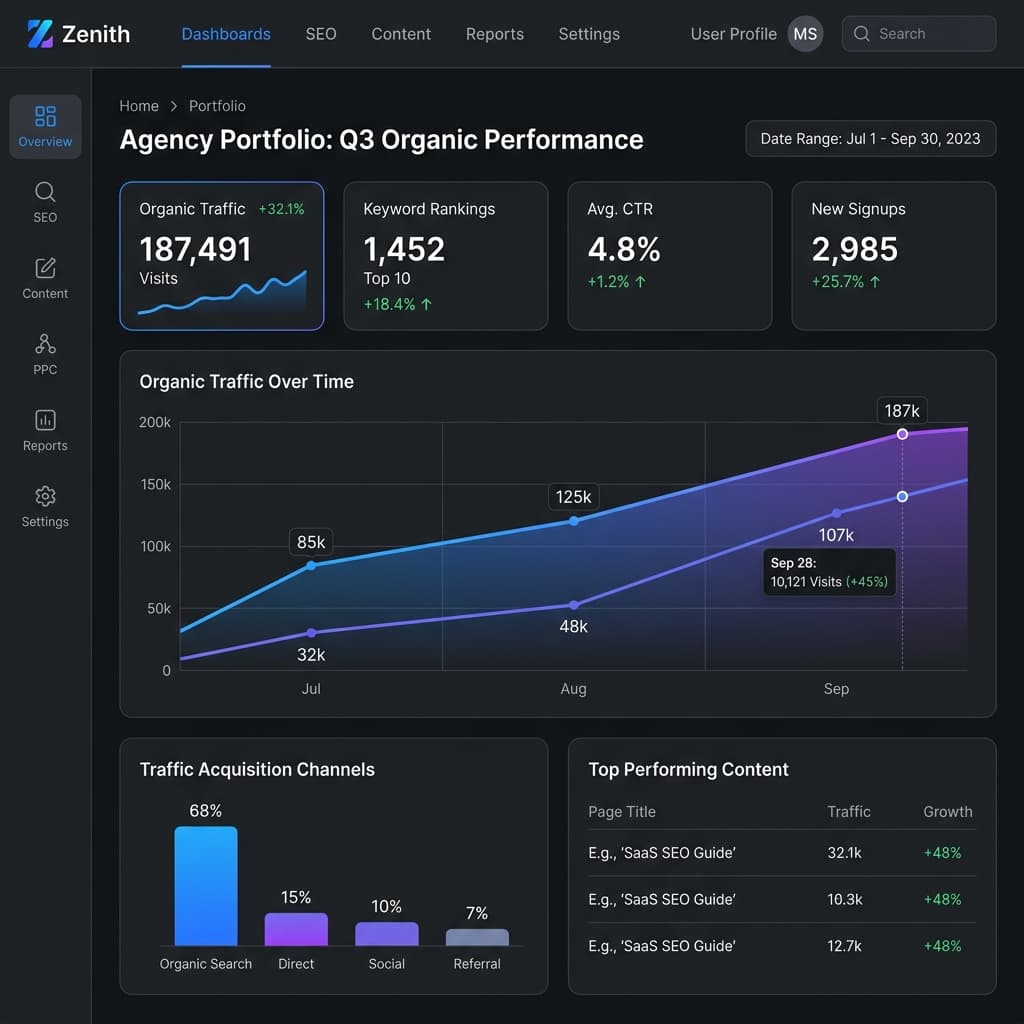Image resolution: width=1024 pixels, height=1024 pixels.
Task: Click the Social 10% bar
Action: tap(387, 934)
